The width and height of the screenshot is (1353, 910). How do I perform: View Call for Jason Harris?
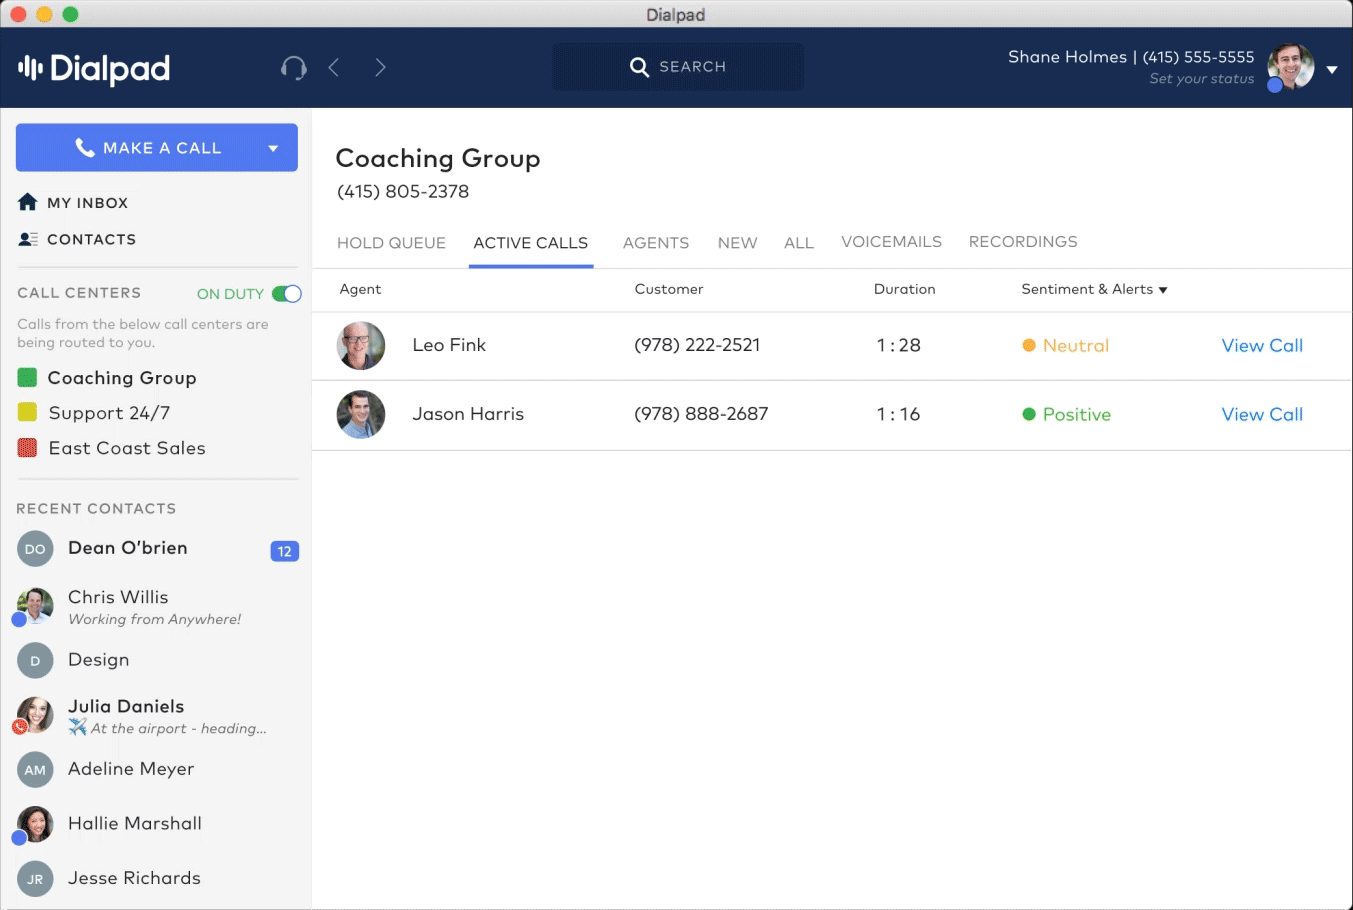point(1262,414)
